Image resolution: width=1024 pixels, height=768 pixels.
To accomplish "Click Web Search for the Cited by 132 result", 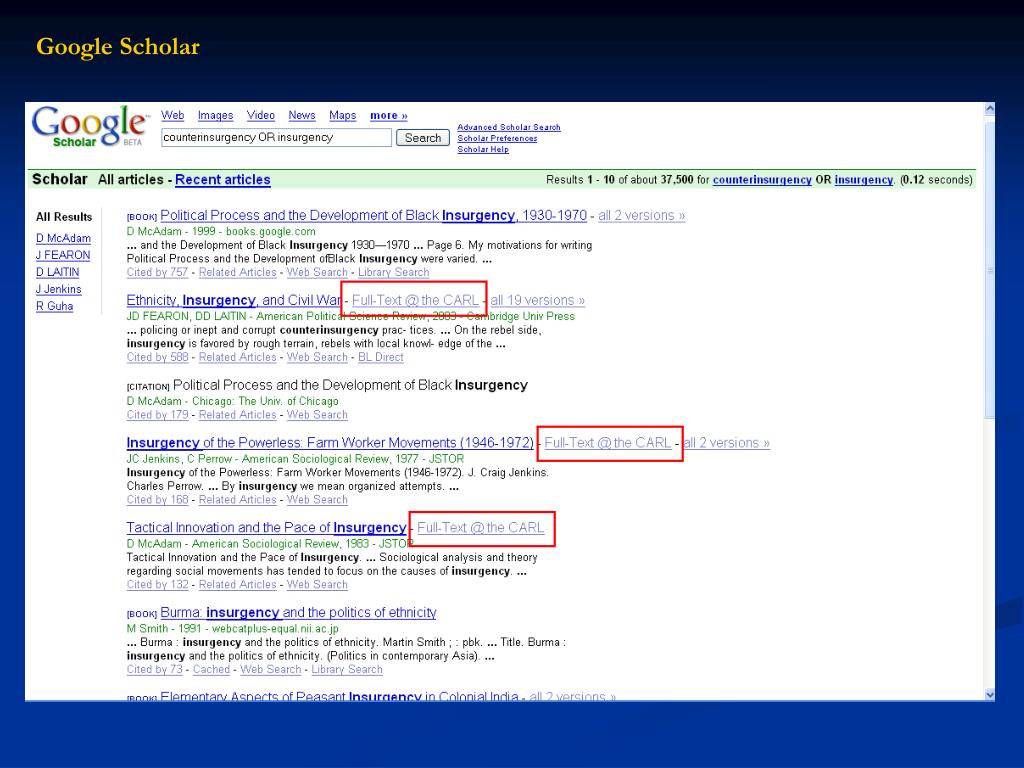I will [x=317, y=584].
